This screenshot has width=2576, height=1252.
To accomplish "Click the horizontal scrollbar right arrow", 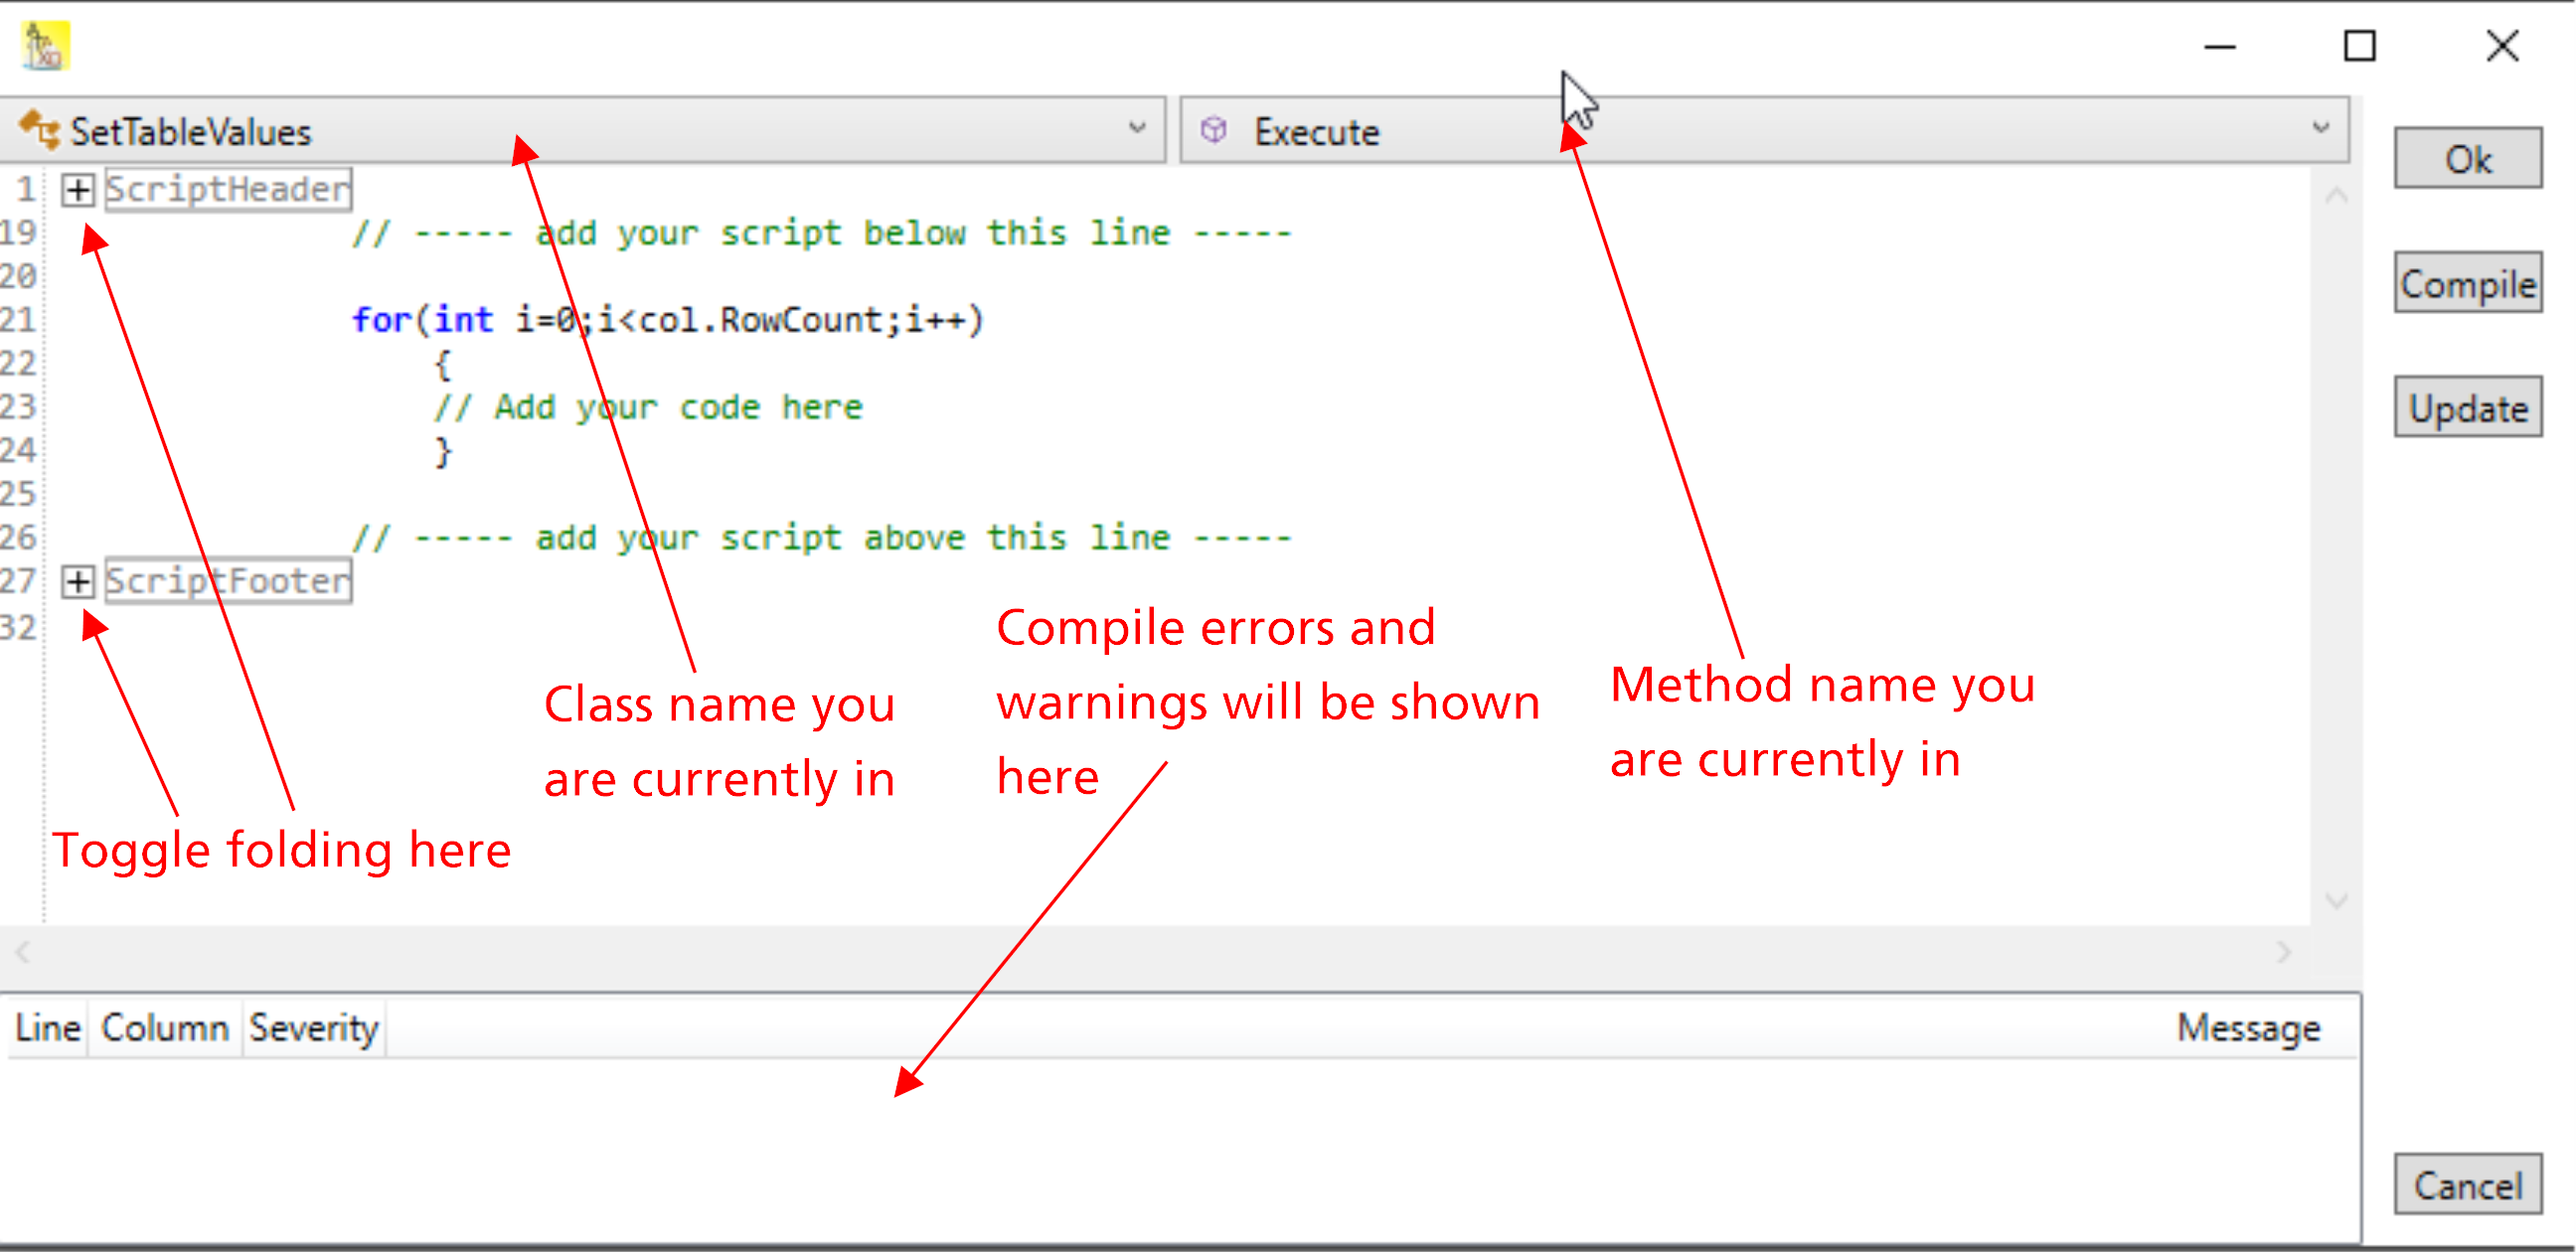I will (2285, 952).
